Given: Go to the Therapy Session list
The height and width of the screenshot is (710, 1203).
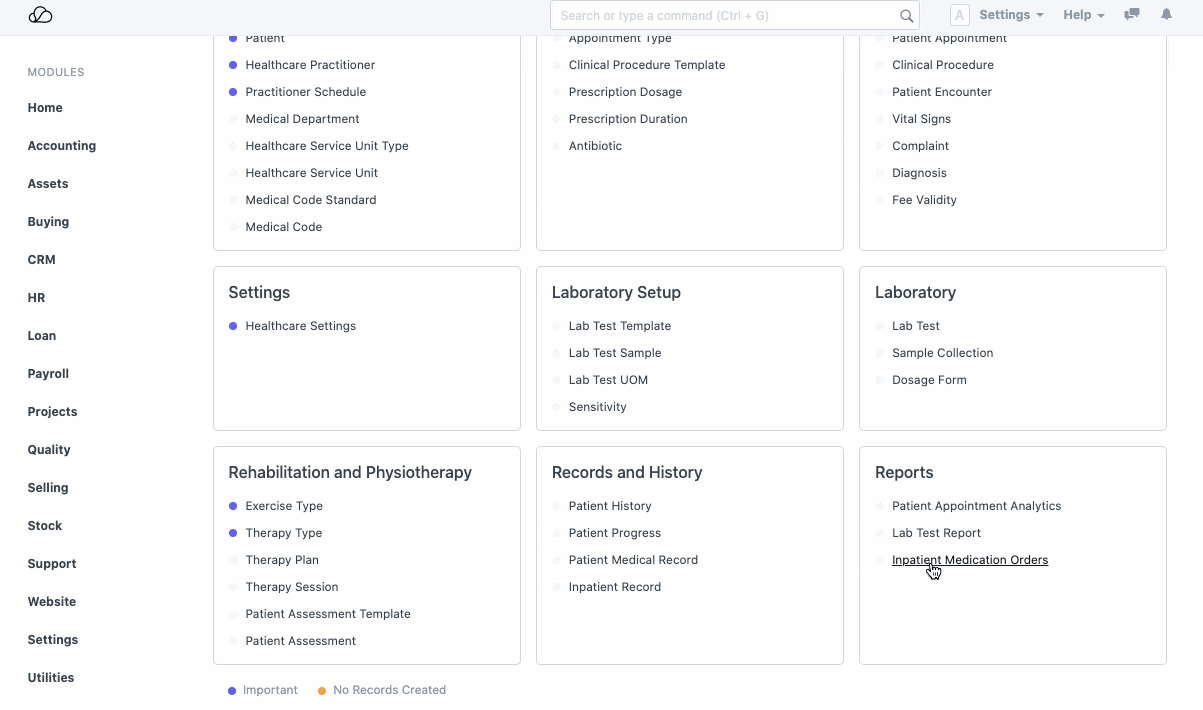Looking at the screenshot, I should point(292,587).
